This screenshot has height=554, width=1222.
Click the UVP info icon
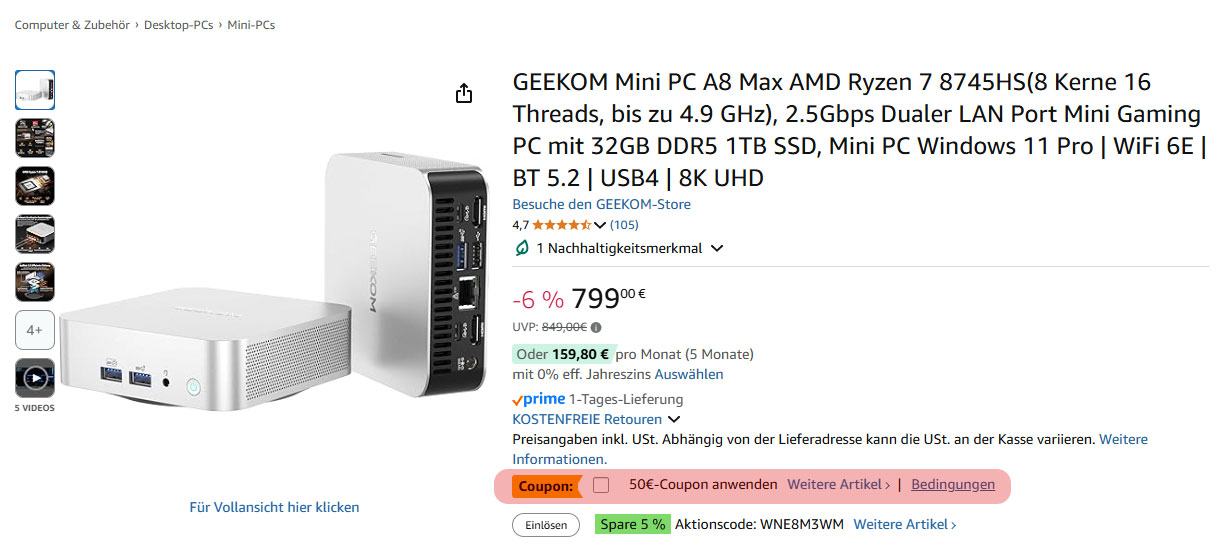click(596, 327)
